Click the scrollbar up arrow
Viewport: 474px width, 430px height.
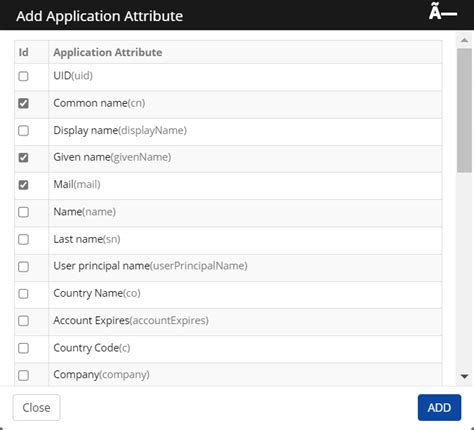click(x=464, y=40)
